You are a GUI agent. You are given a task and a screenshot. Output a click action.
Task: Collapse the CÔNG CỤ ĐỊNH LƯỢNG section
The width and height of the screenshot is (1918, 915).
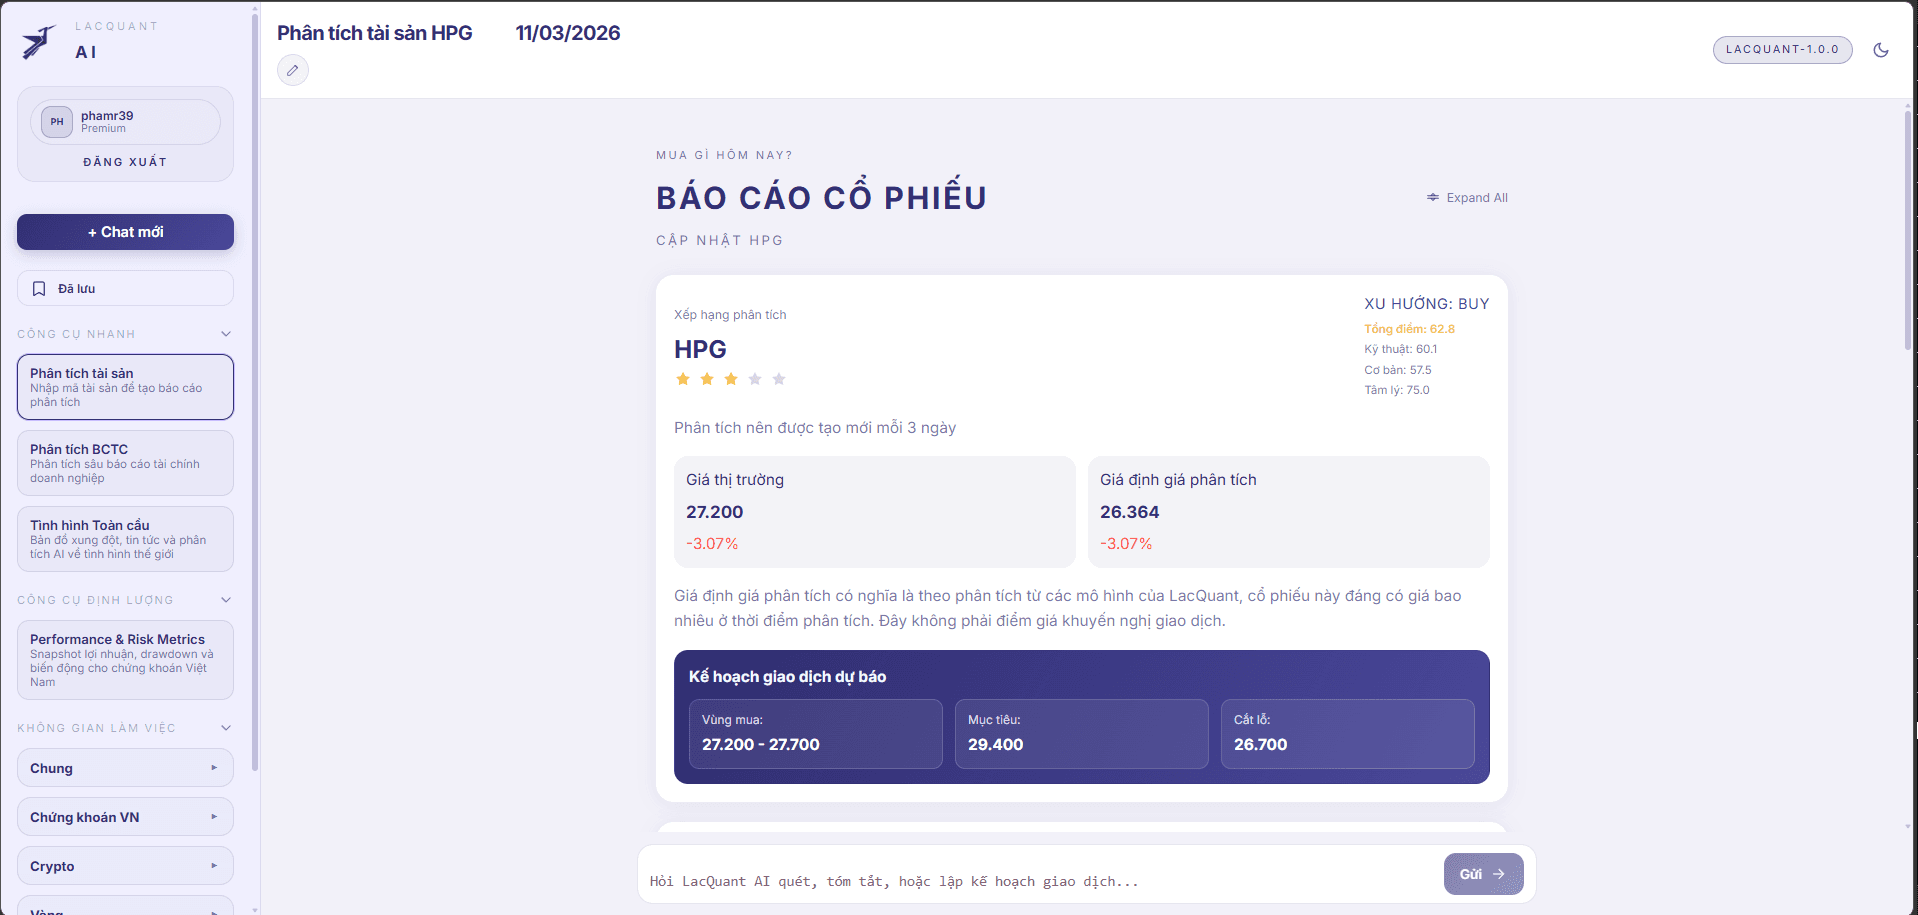(225, 599)
